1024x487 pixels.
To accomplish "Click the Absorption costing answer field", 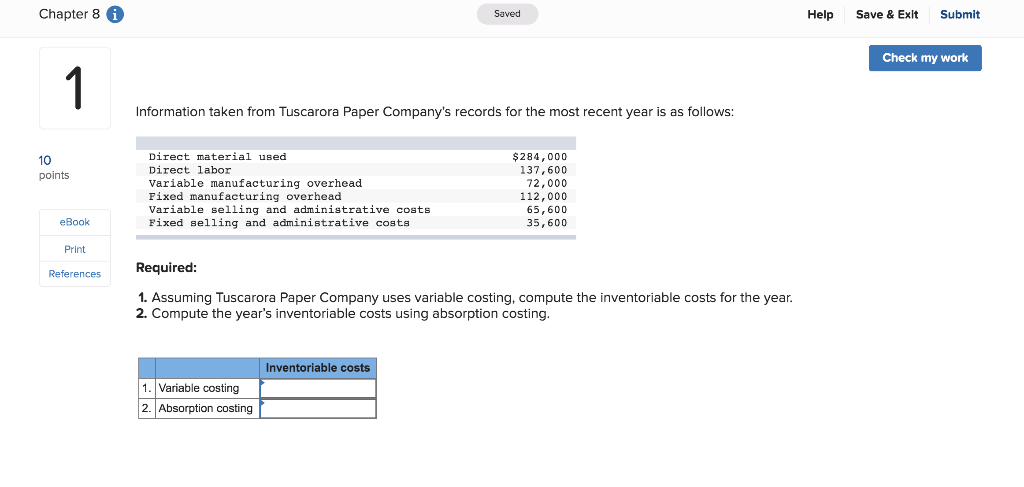I will pyautogui.click(x=318, y=409).
